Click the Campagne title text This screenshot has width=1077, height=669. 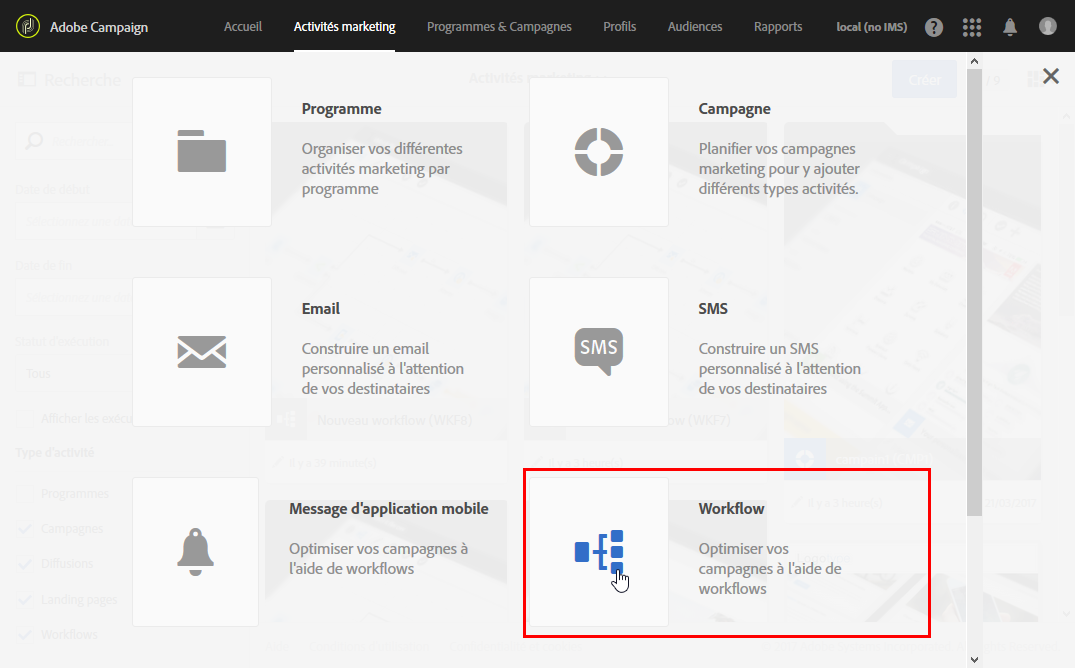tap(734, 109)
